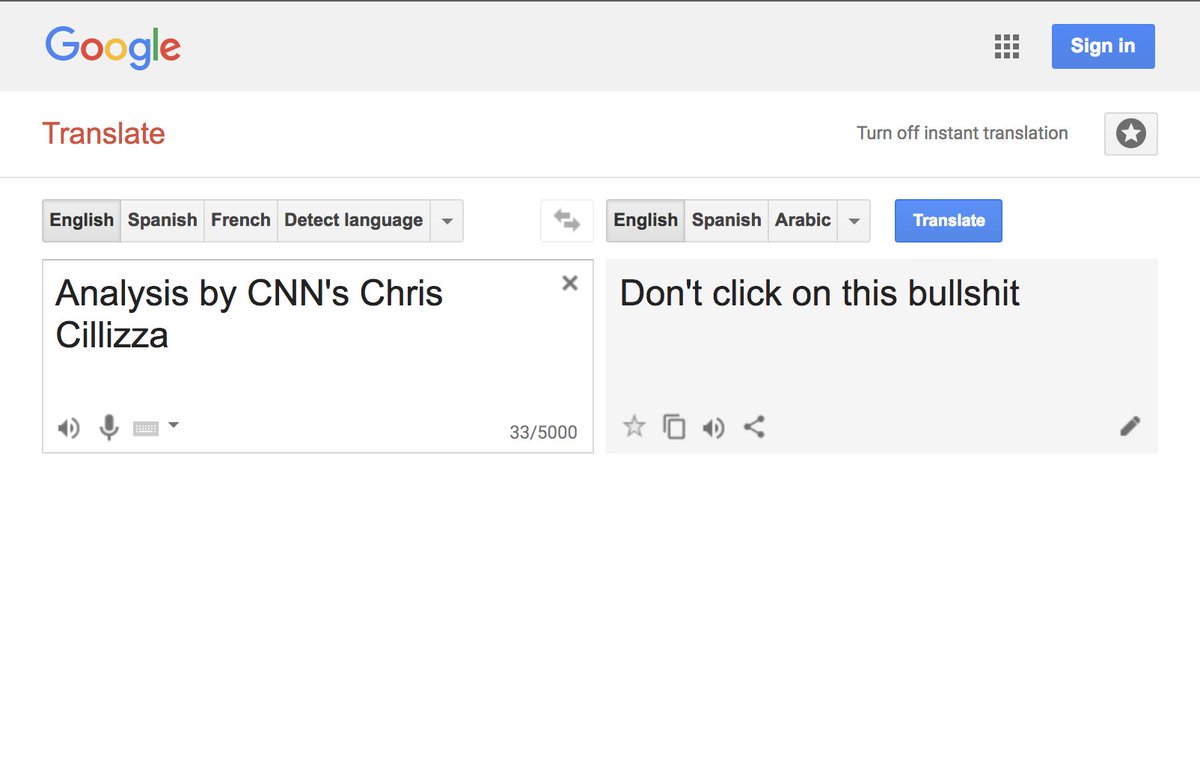
Task: Click the translated output text
Action: (820, 293)
